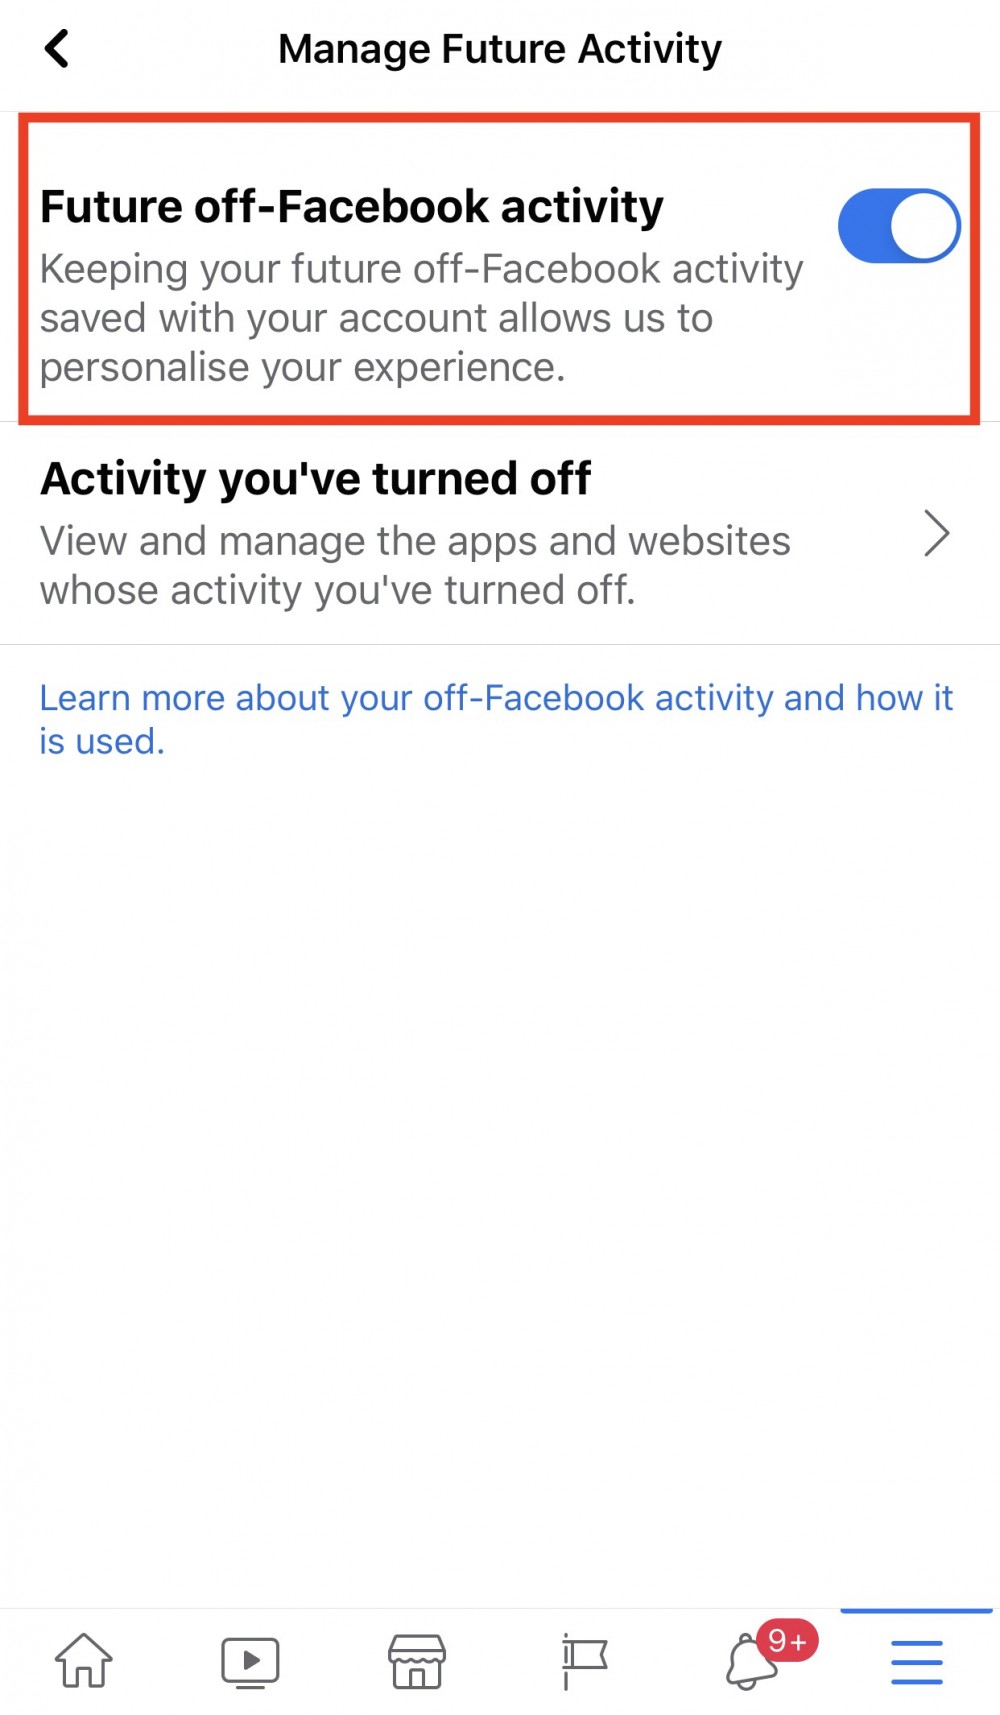Tap the "Manage Future Activity" page title

(500, 49)
